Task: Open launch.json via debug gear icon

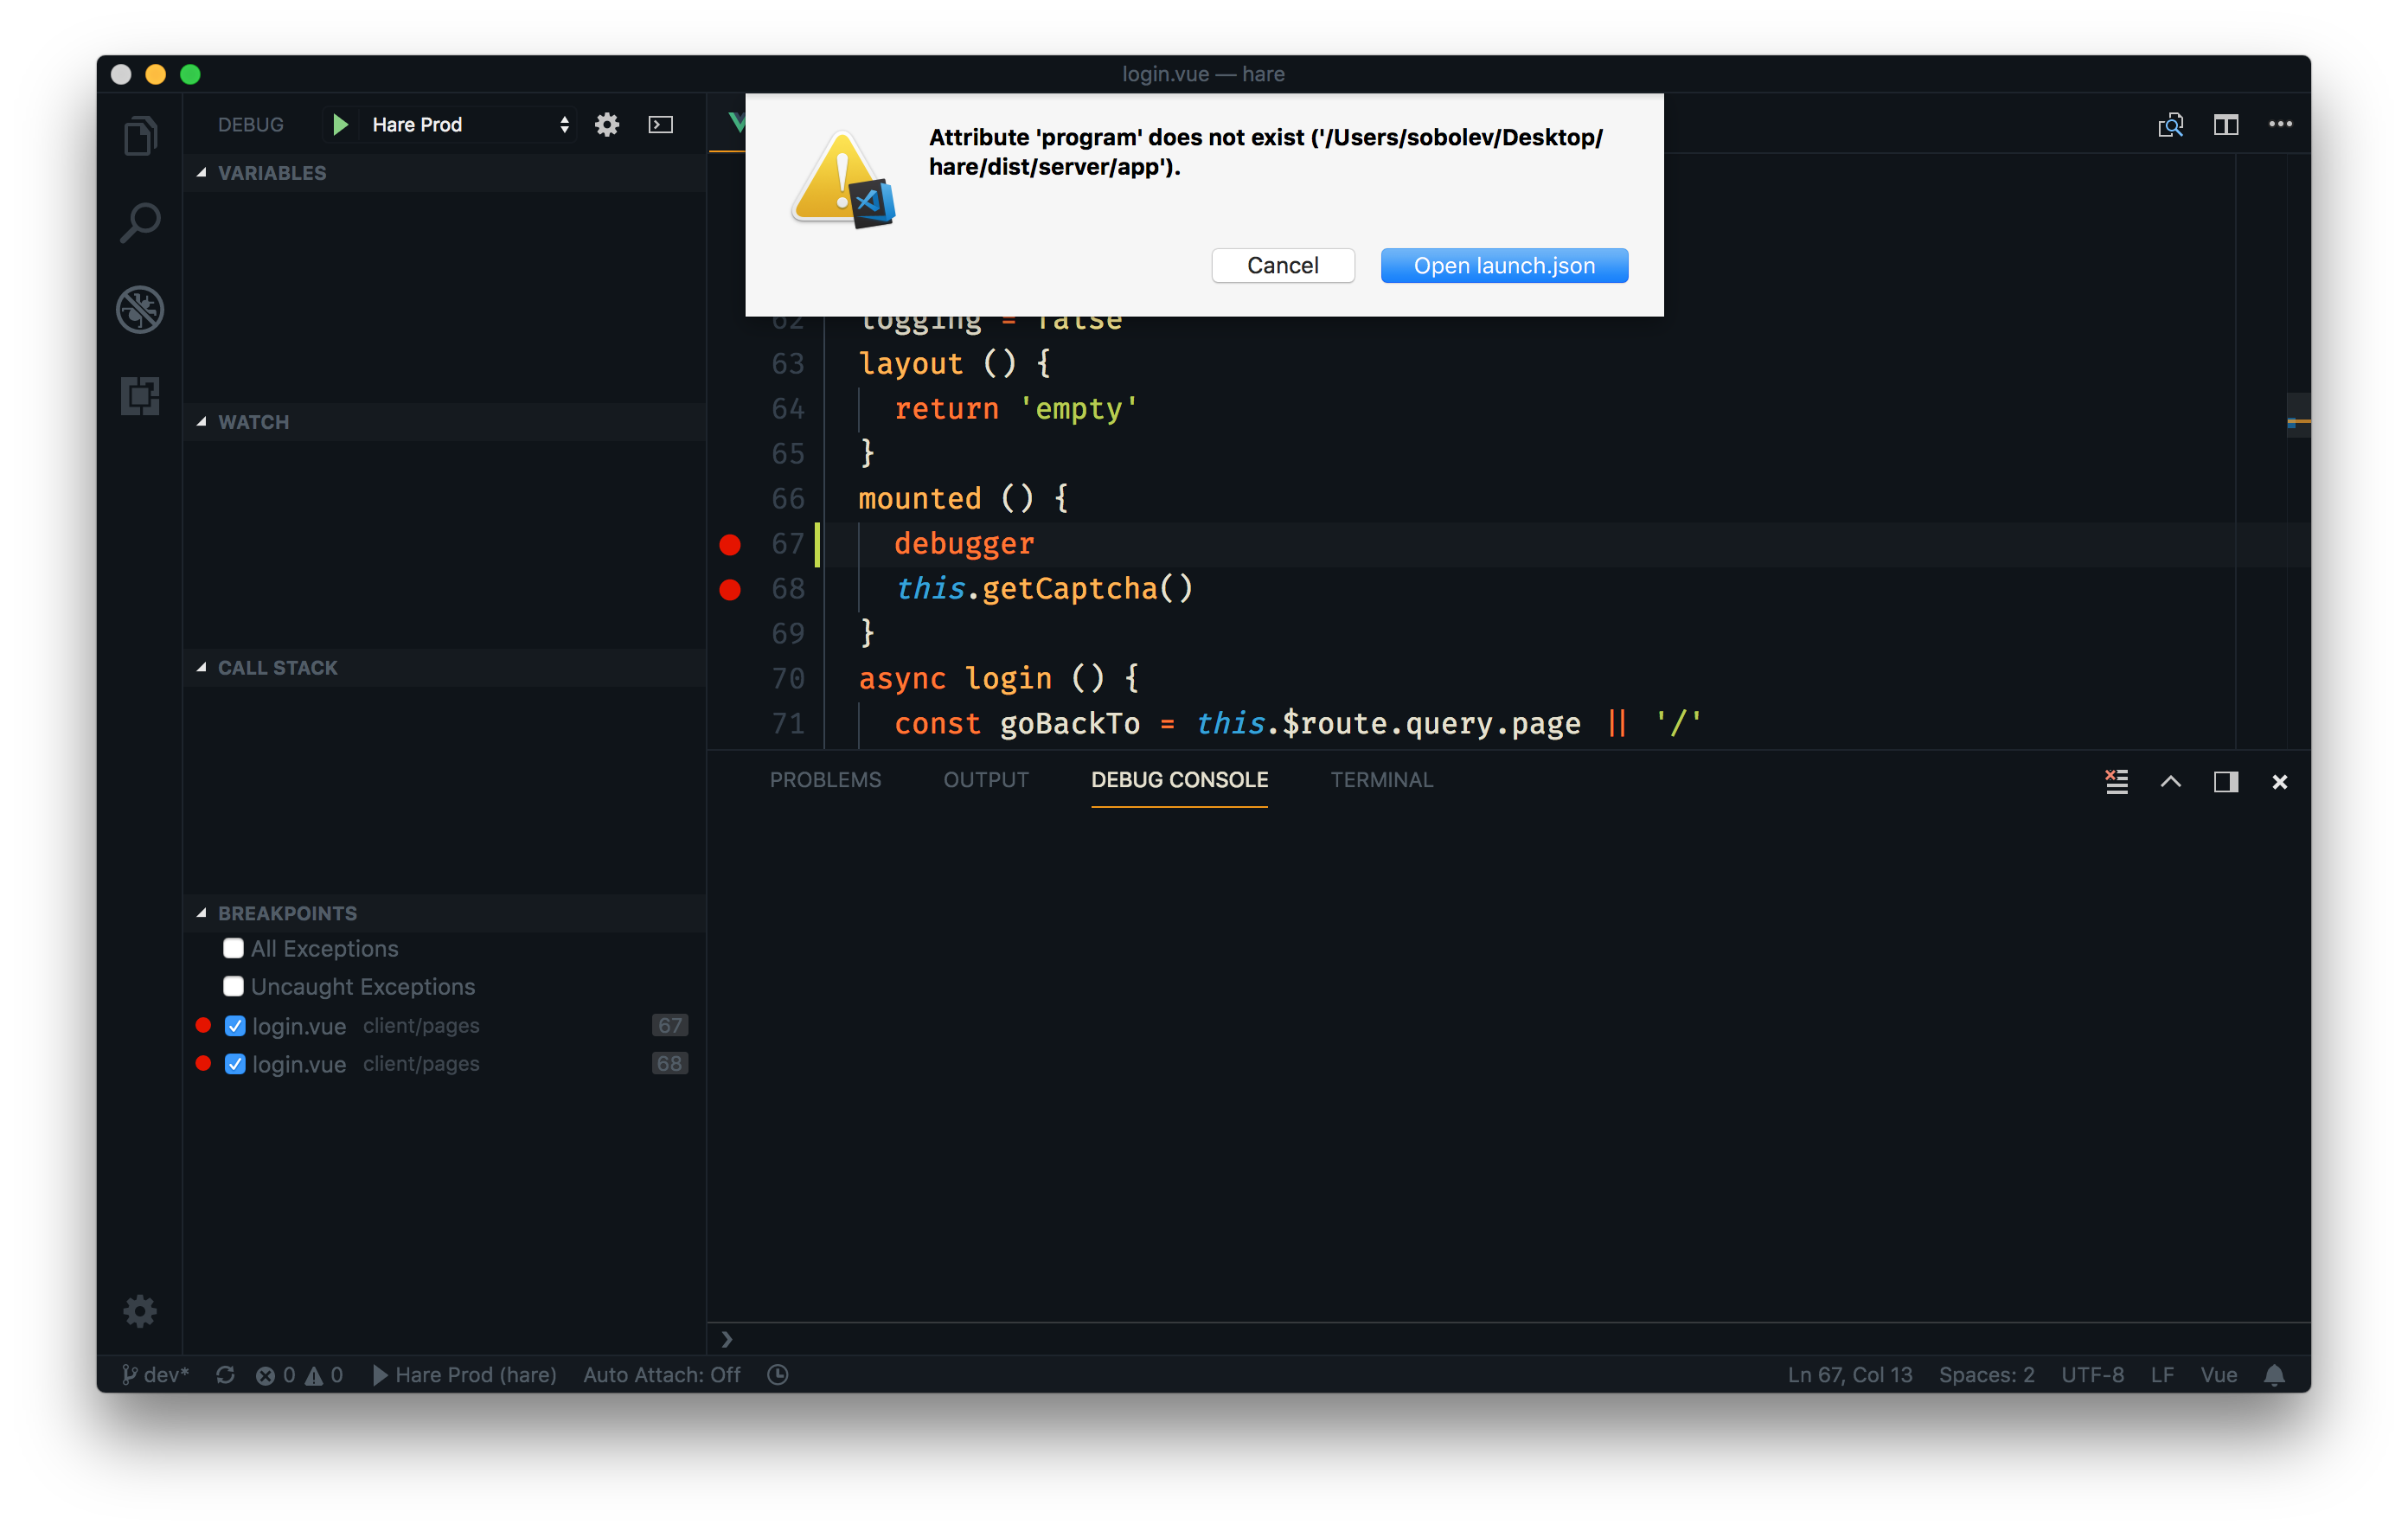Action: tap(607, 124)
